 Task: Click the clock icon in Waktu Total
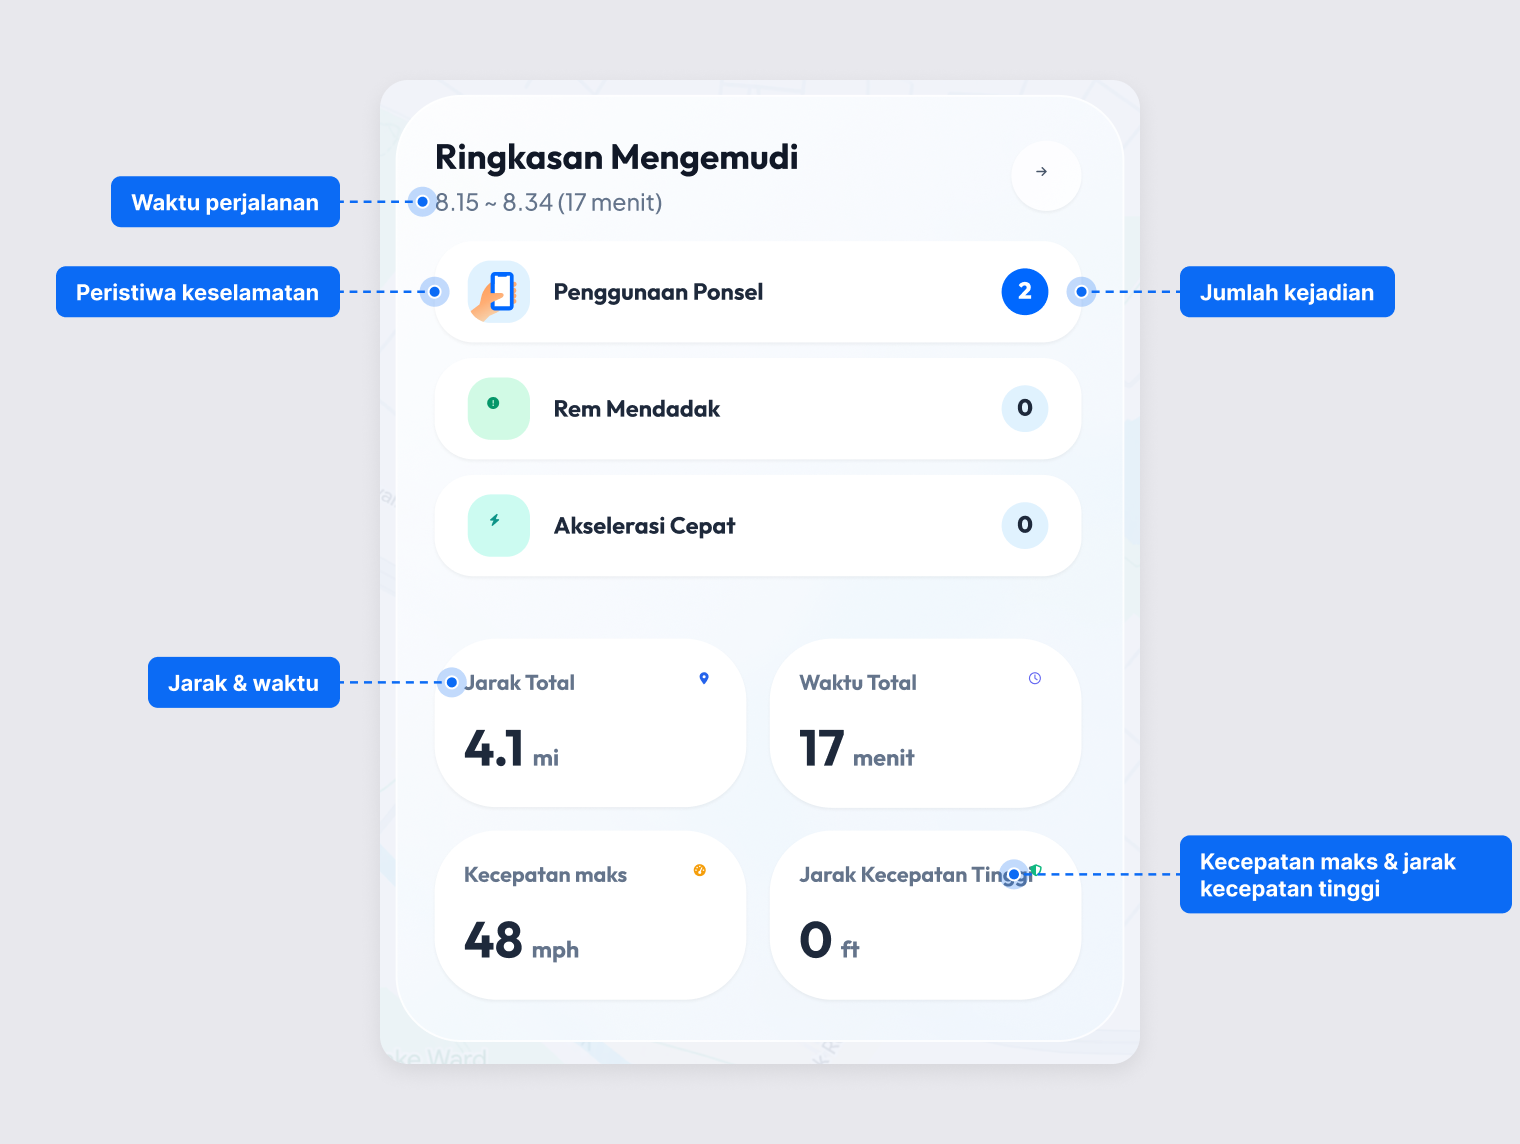pyautogui.click(x=1035, y=679)
